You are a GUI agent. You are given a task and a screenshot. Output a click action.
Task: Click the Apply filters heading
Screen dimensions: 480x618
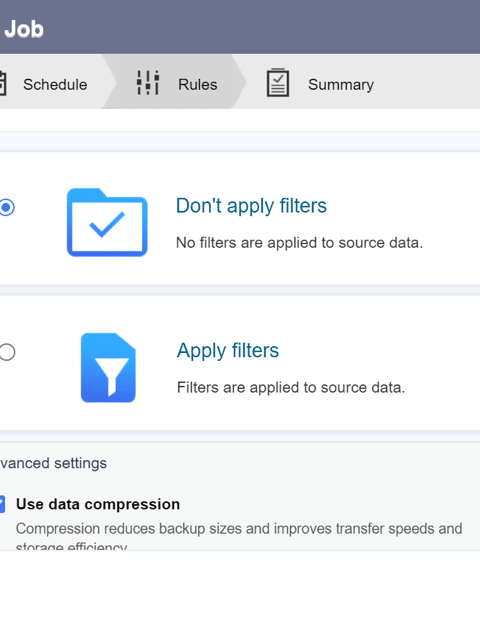(x=228, y=350)
